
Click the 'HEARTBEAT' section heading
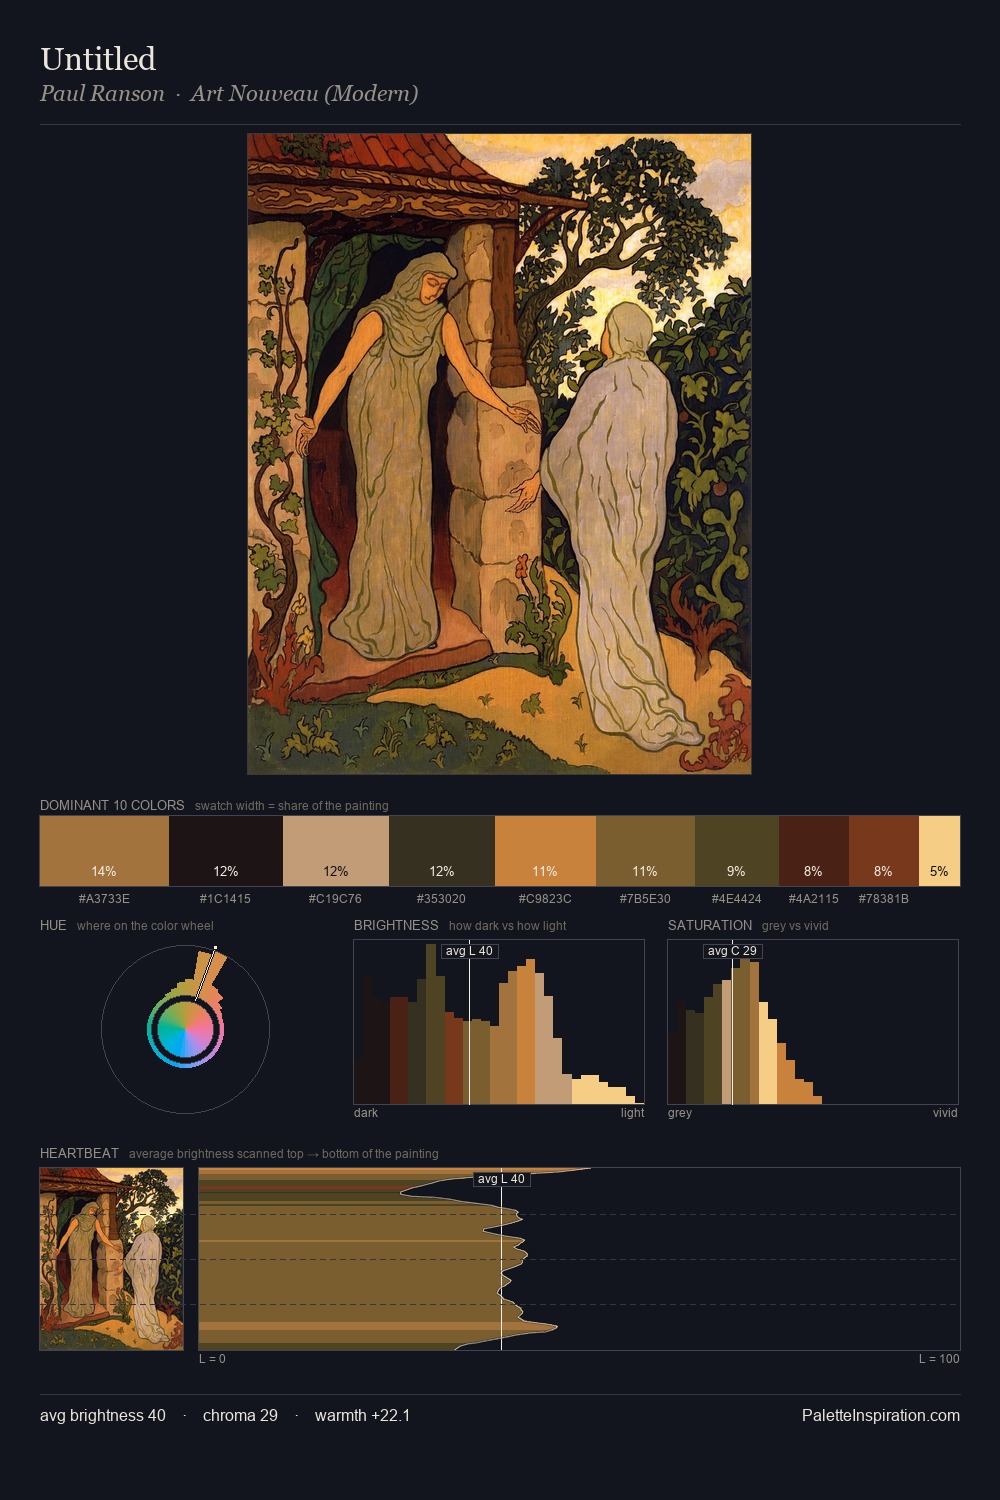pos(79,1153)
